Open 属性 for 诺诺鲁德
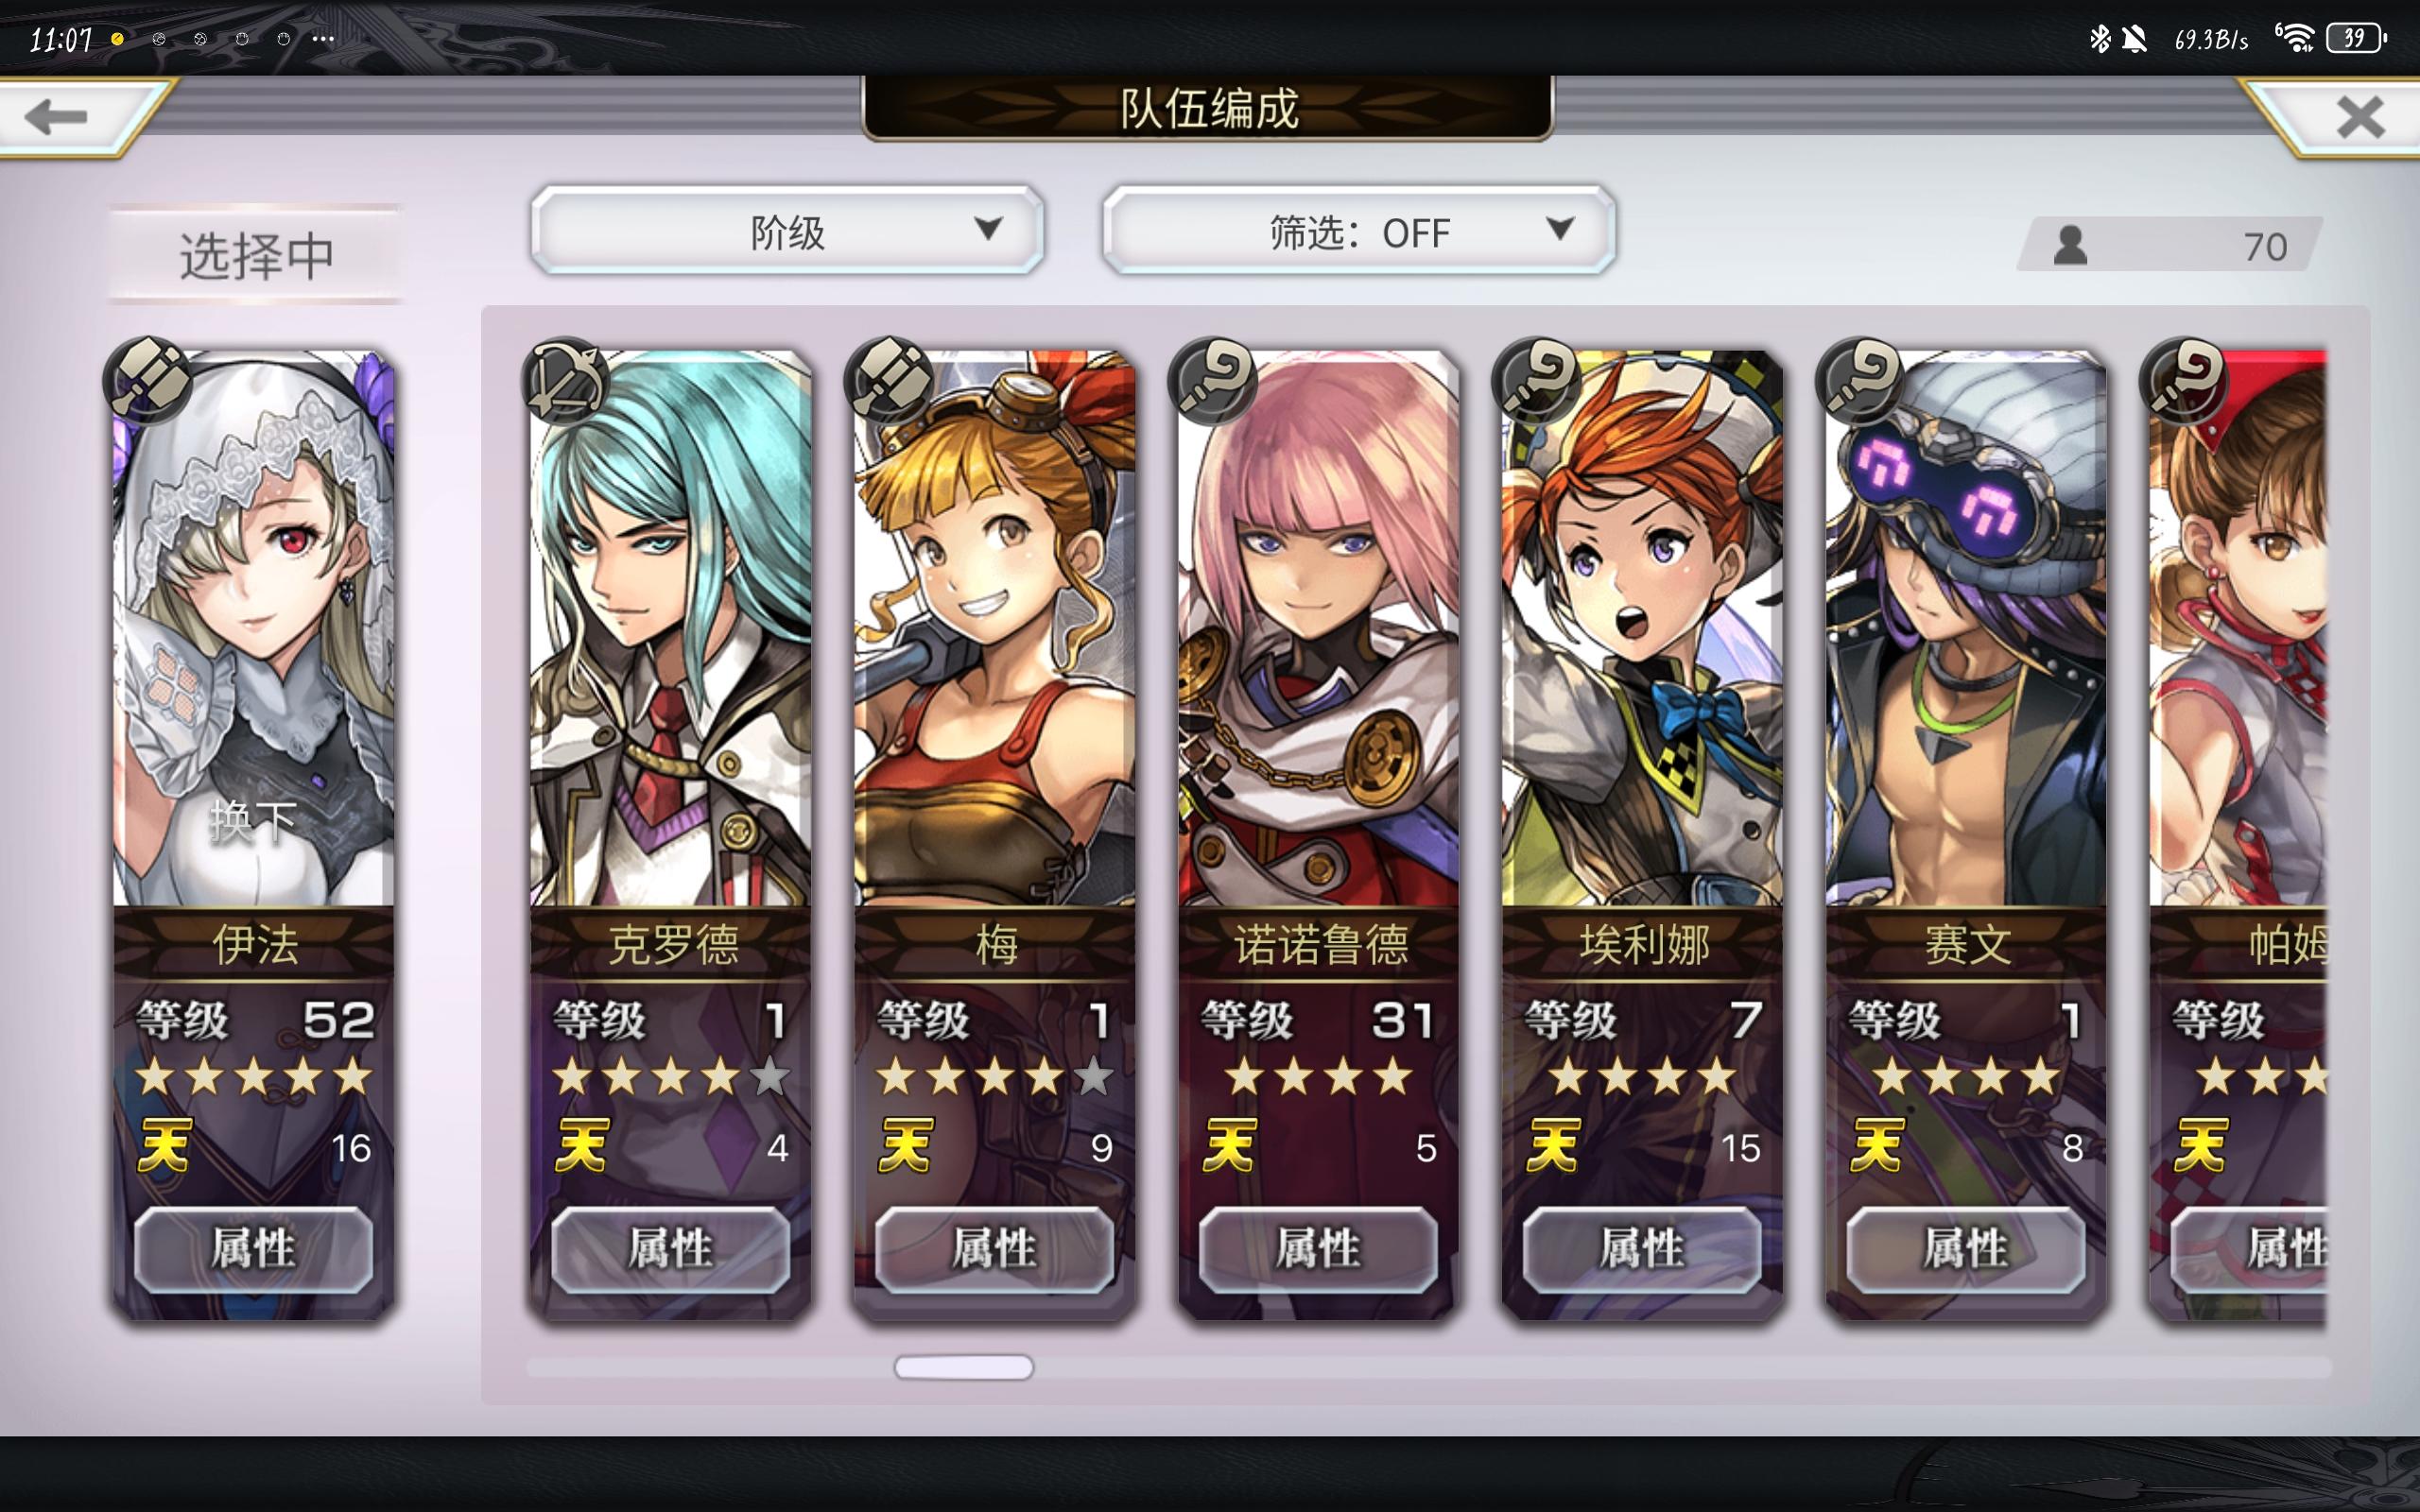Screen dimensions: 2420x1512 coord(1317,1249)
